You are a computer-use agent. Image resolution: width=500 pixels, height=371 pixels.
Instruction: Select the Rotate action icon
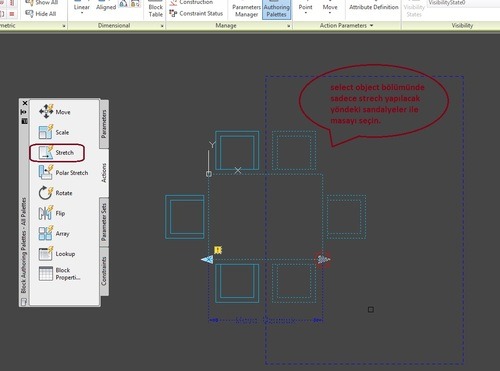click(x=45, y=193)
